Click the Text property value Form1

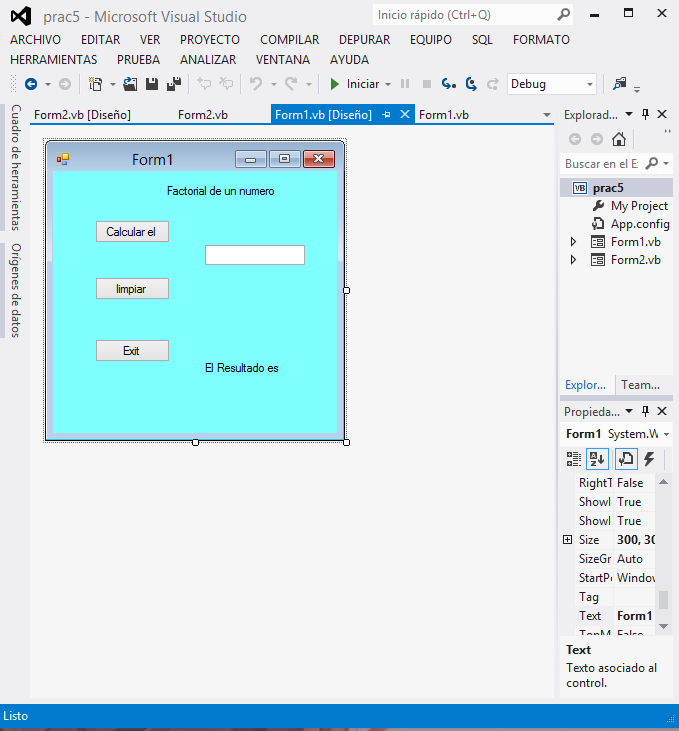click(x=634, y=616)
